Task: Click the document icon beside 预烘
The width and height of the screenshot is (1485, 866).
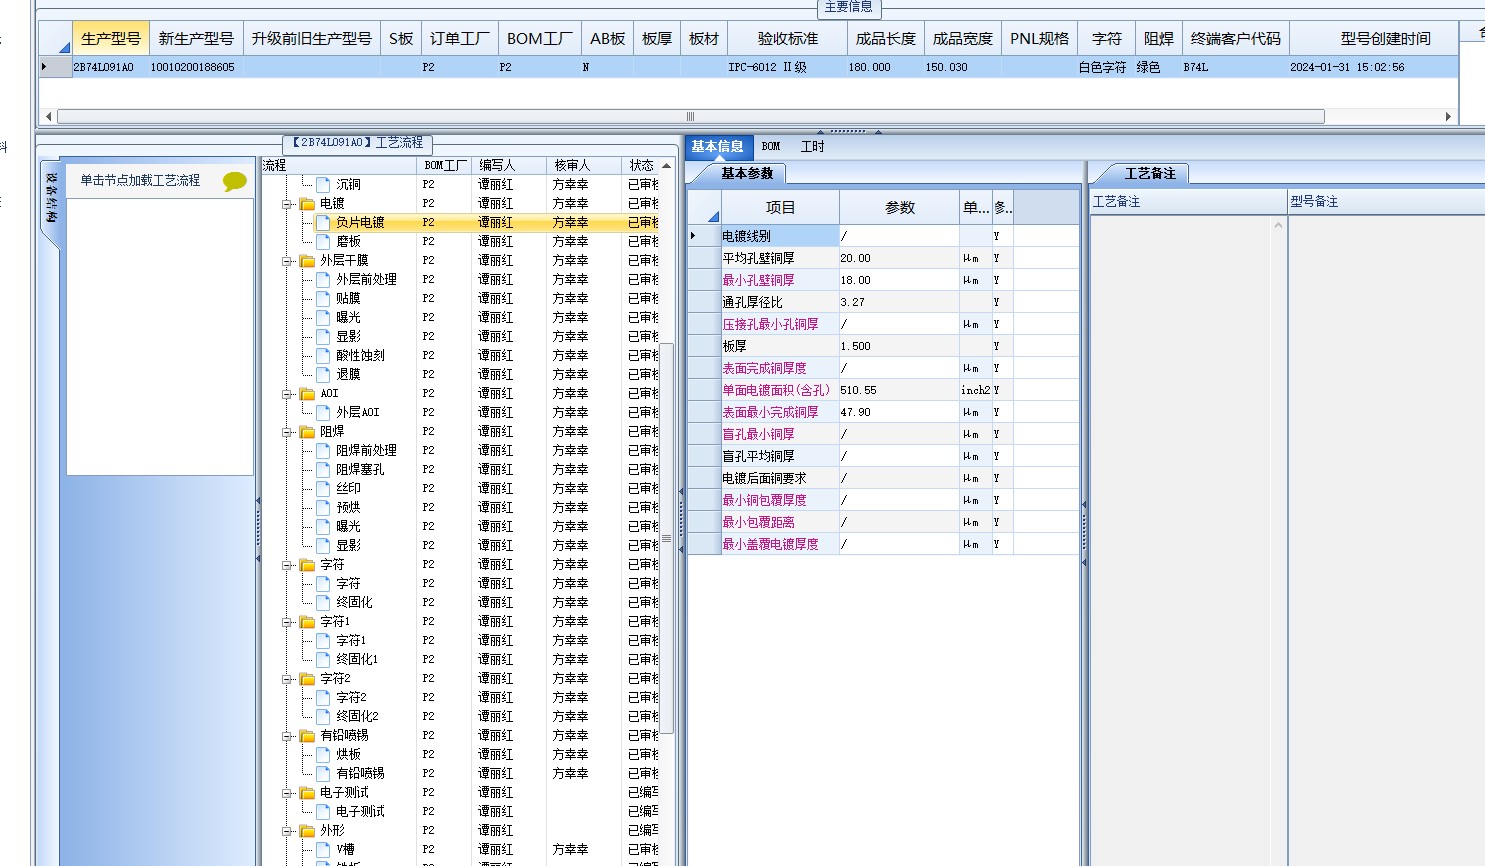Action: 323,508
